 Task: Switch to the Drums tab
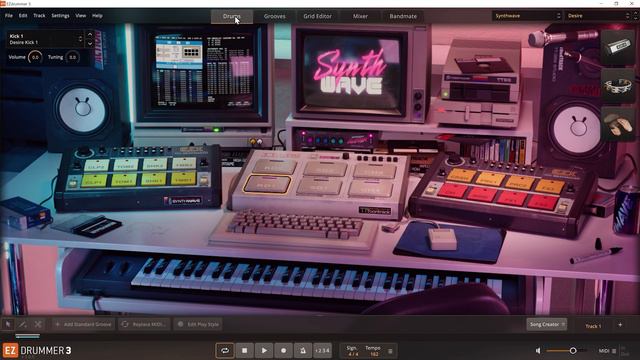(231, 16)
